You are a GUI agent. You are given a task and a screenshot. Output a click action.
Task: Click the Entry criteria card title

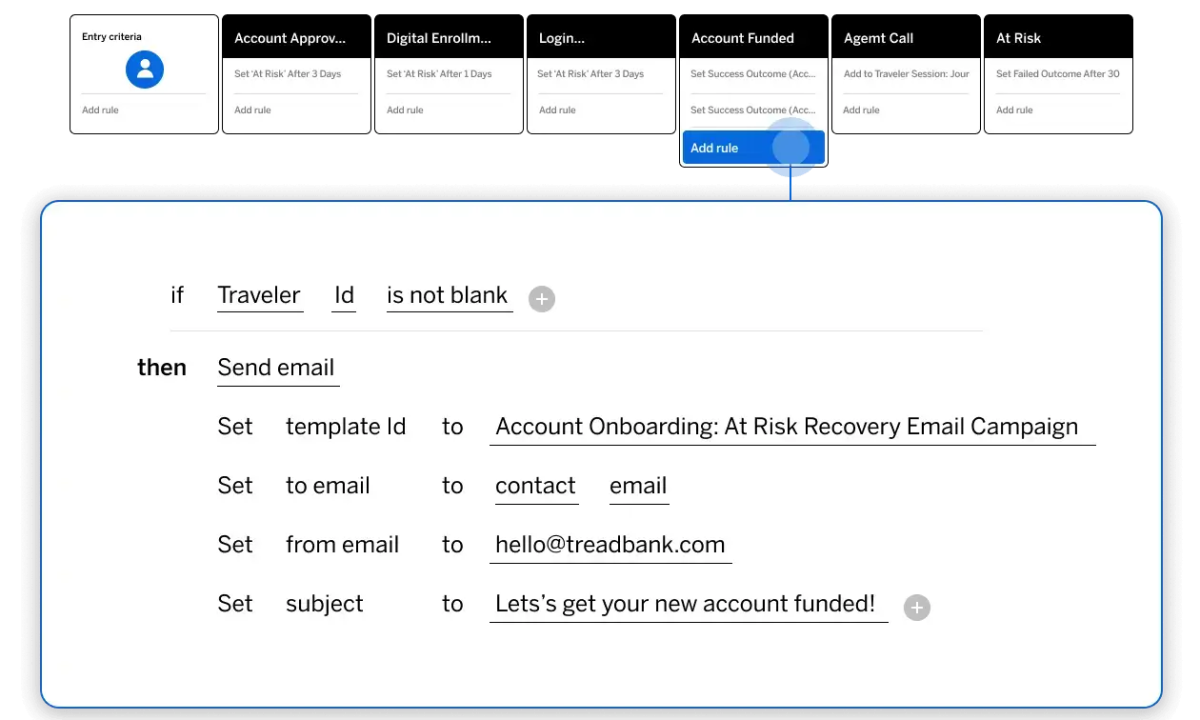point(112,37)
